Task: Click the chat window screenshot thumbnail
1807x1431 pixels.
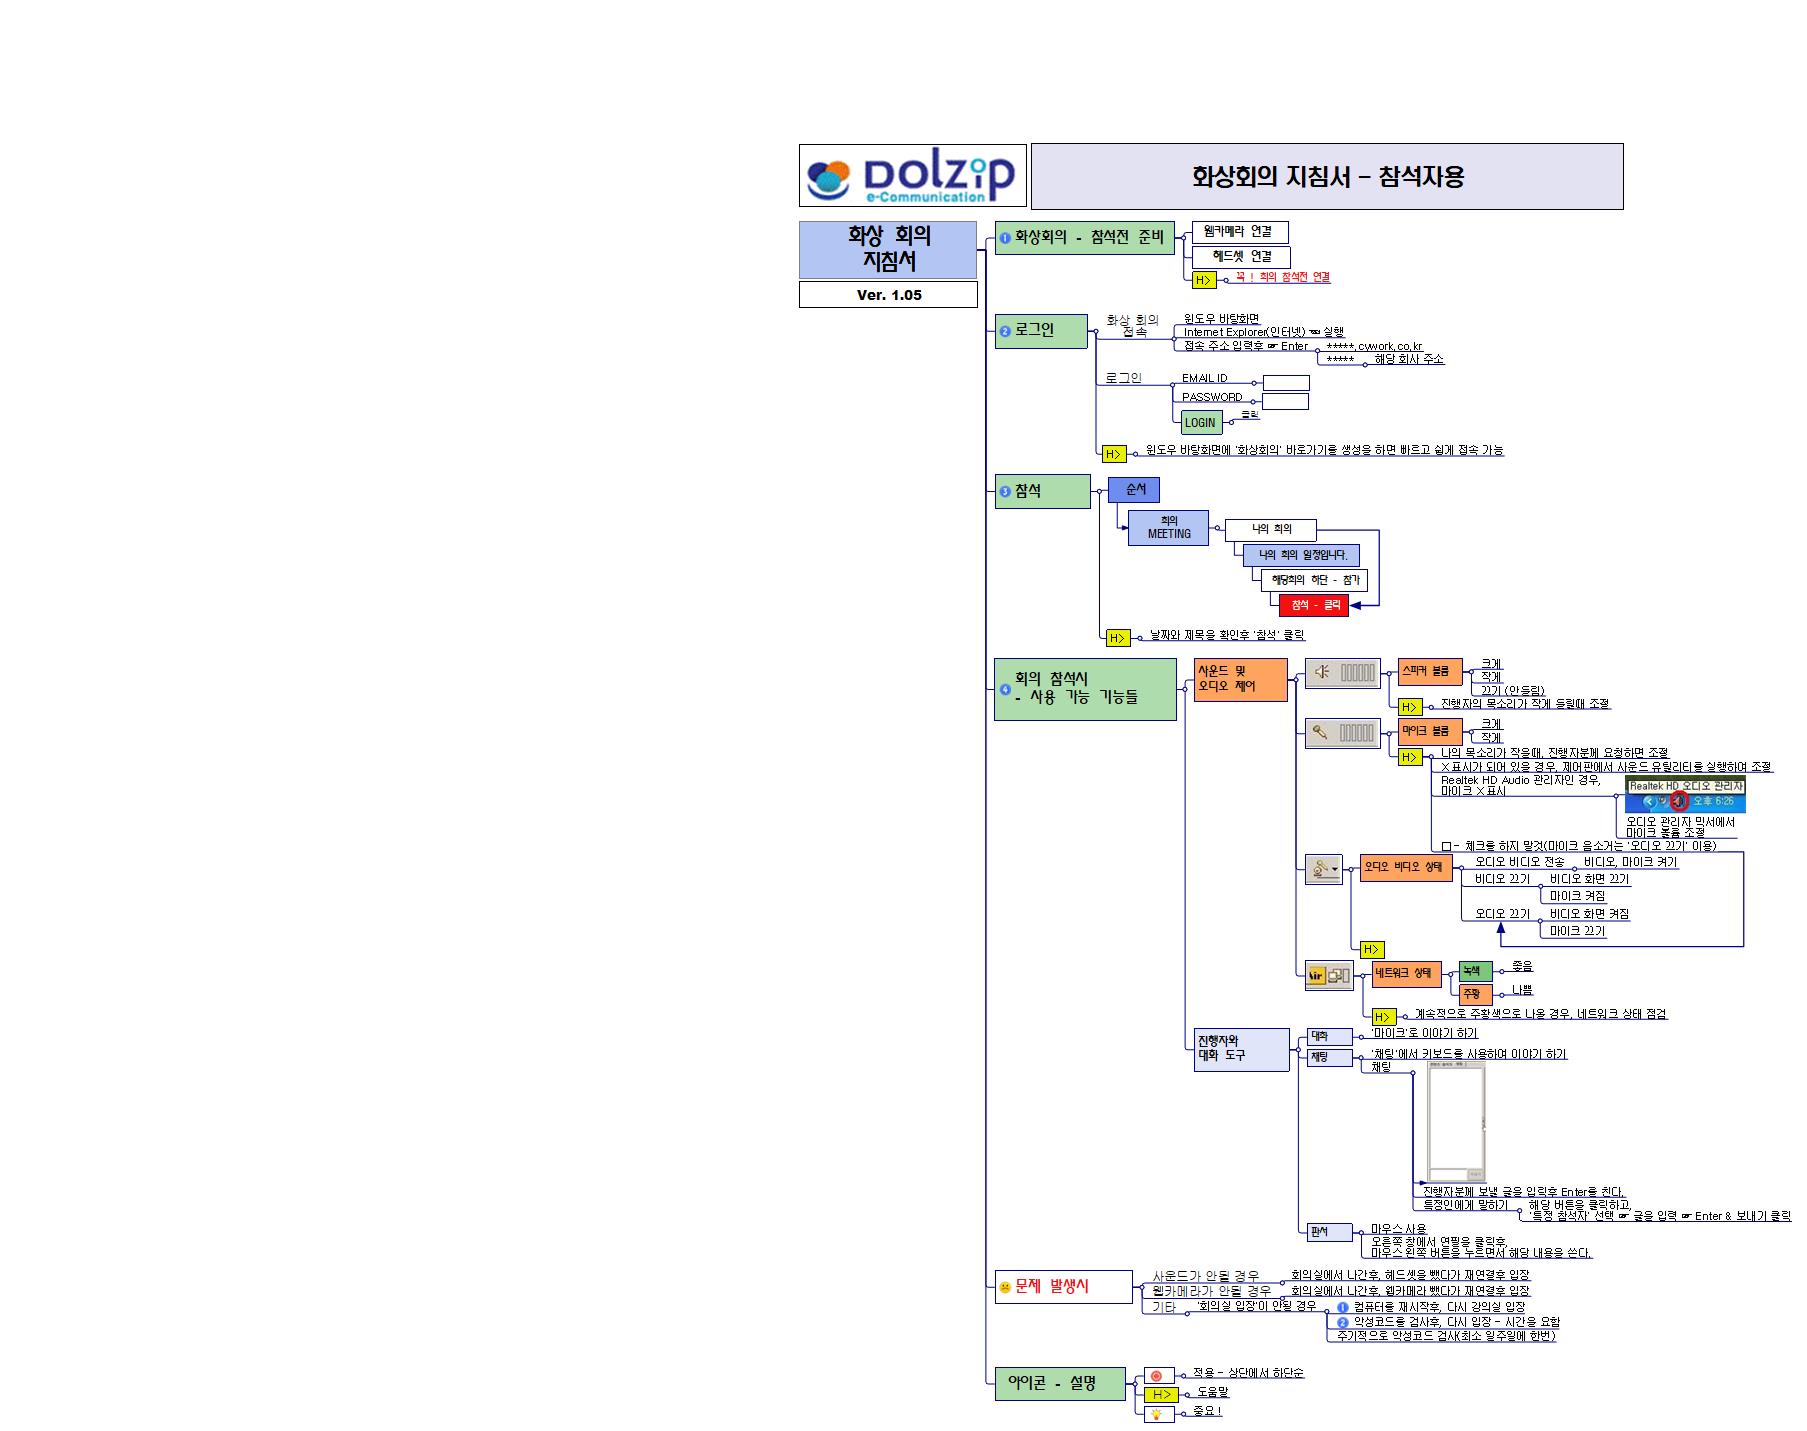Action: click(1455, 1122)
